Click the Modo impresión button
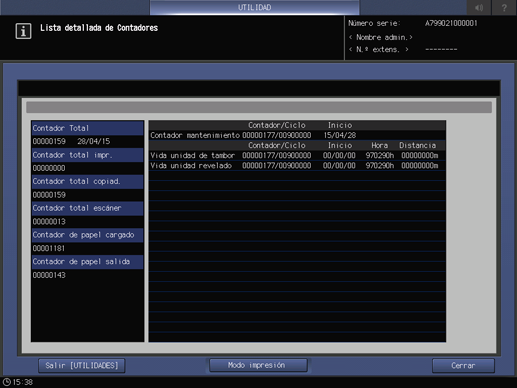This screenshot has width=517, height=388. (258, 365)
